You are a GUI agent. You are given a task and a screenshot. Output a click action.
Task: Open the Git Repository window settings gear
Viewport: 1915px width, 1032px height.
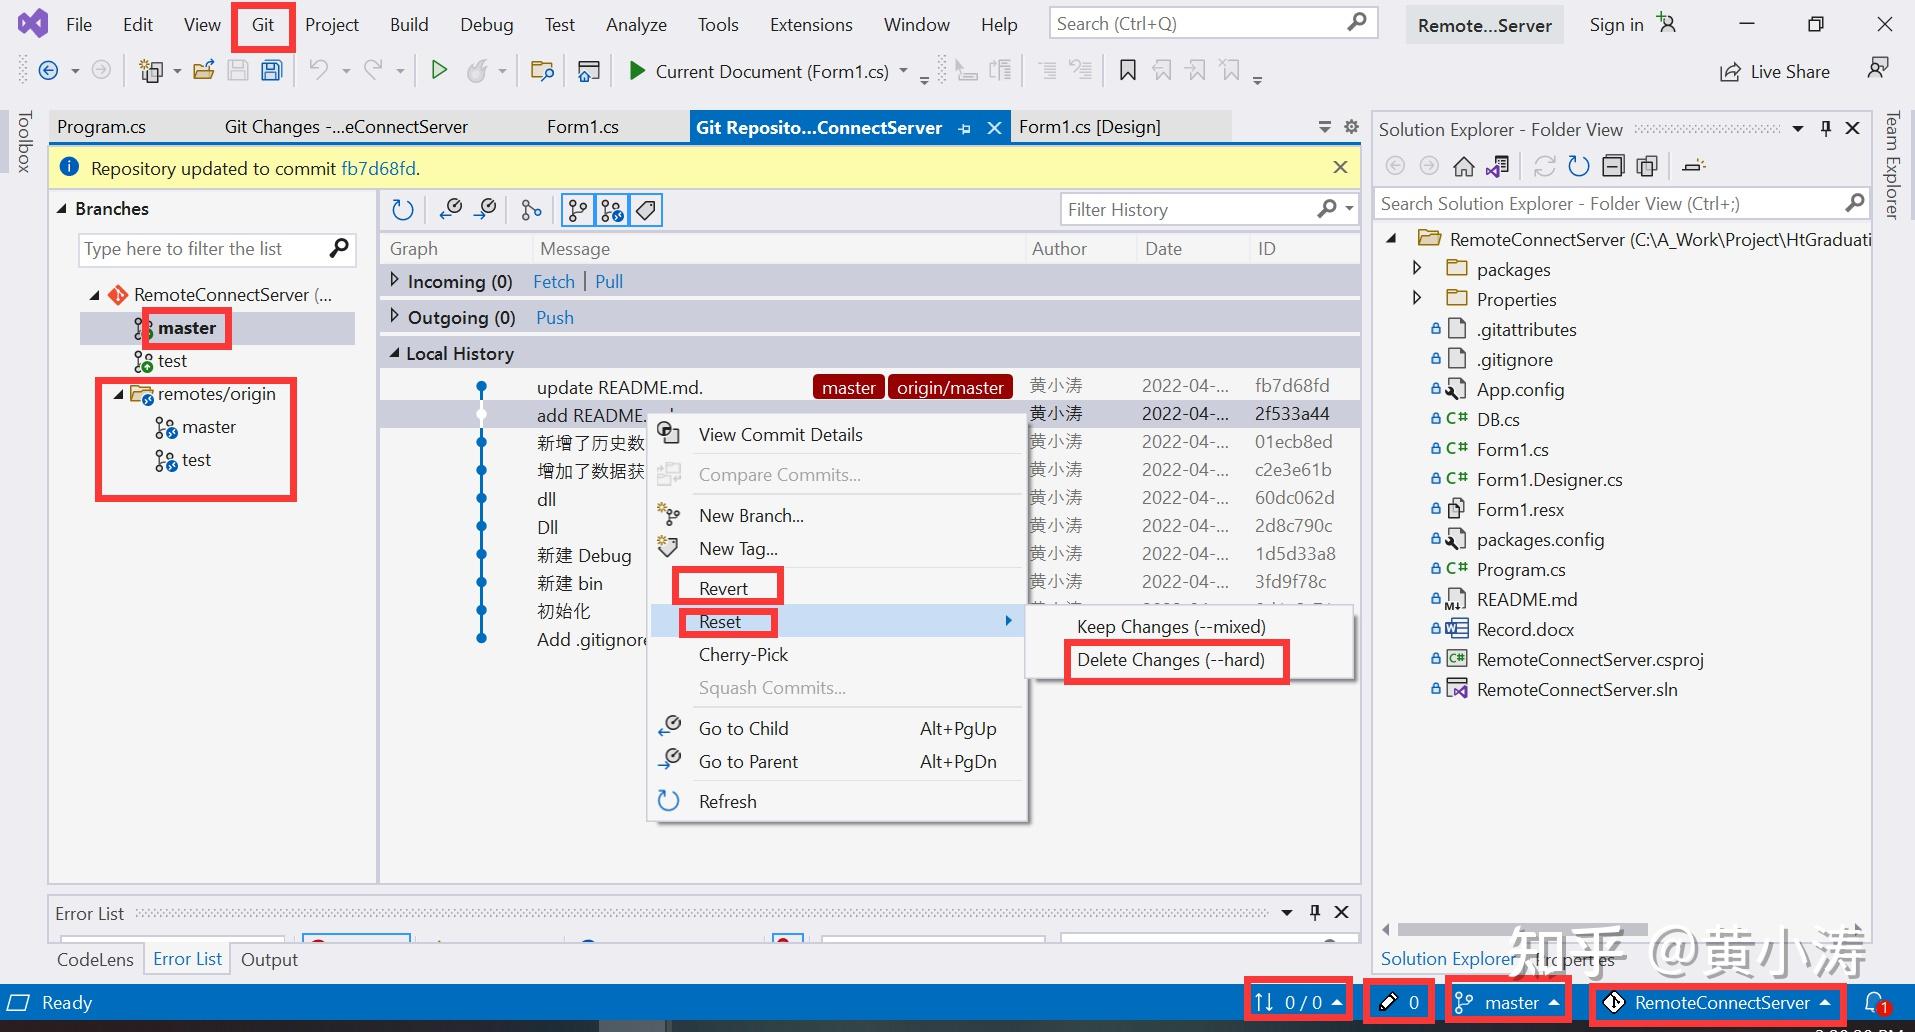point(1351,127)
